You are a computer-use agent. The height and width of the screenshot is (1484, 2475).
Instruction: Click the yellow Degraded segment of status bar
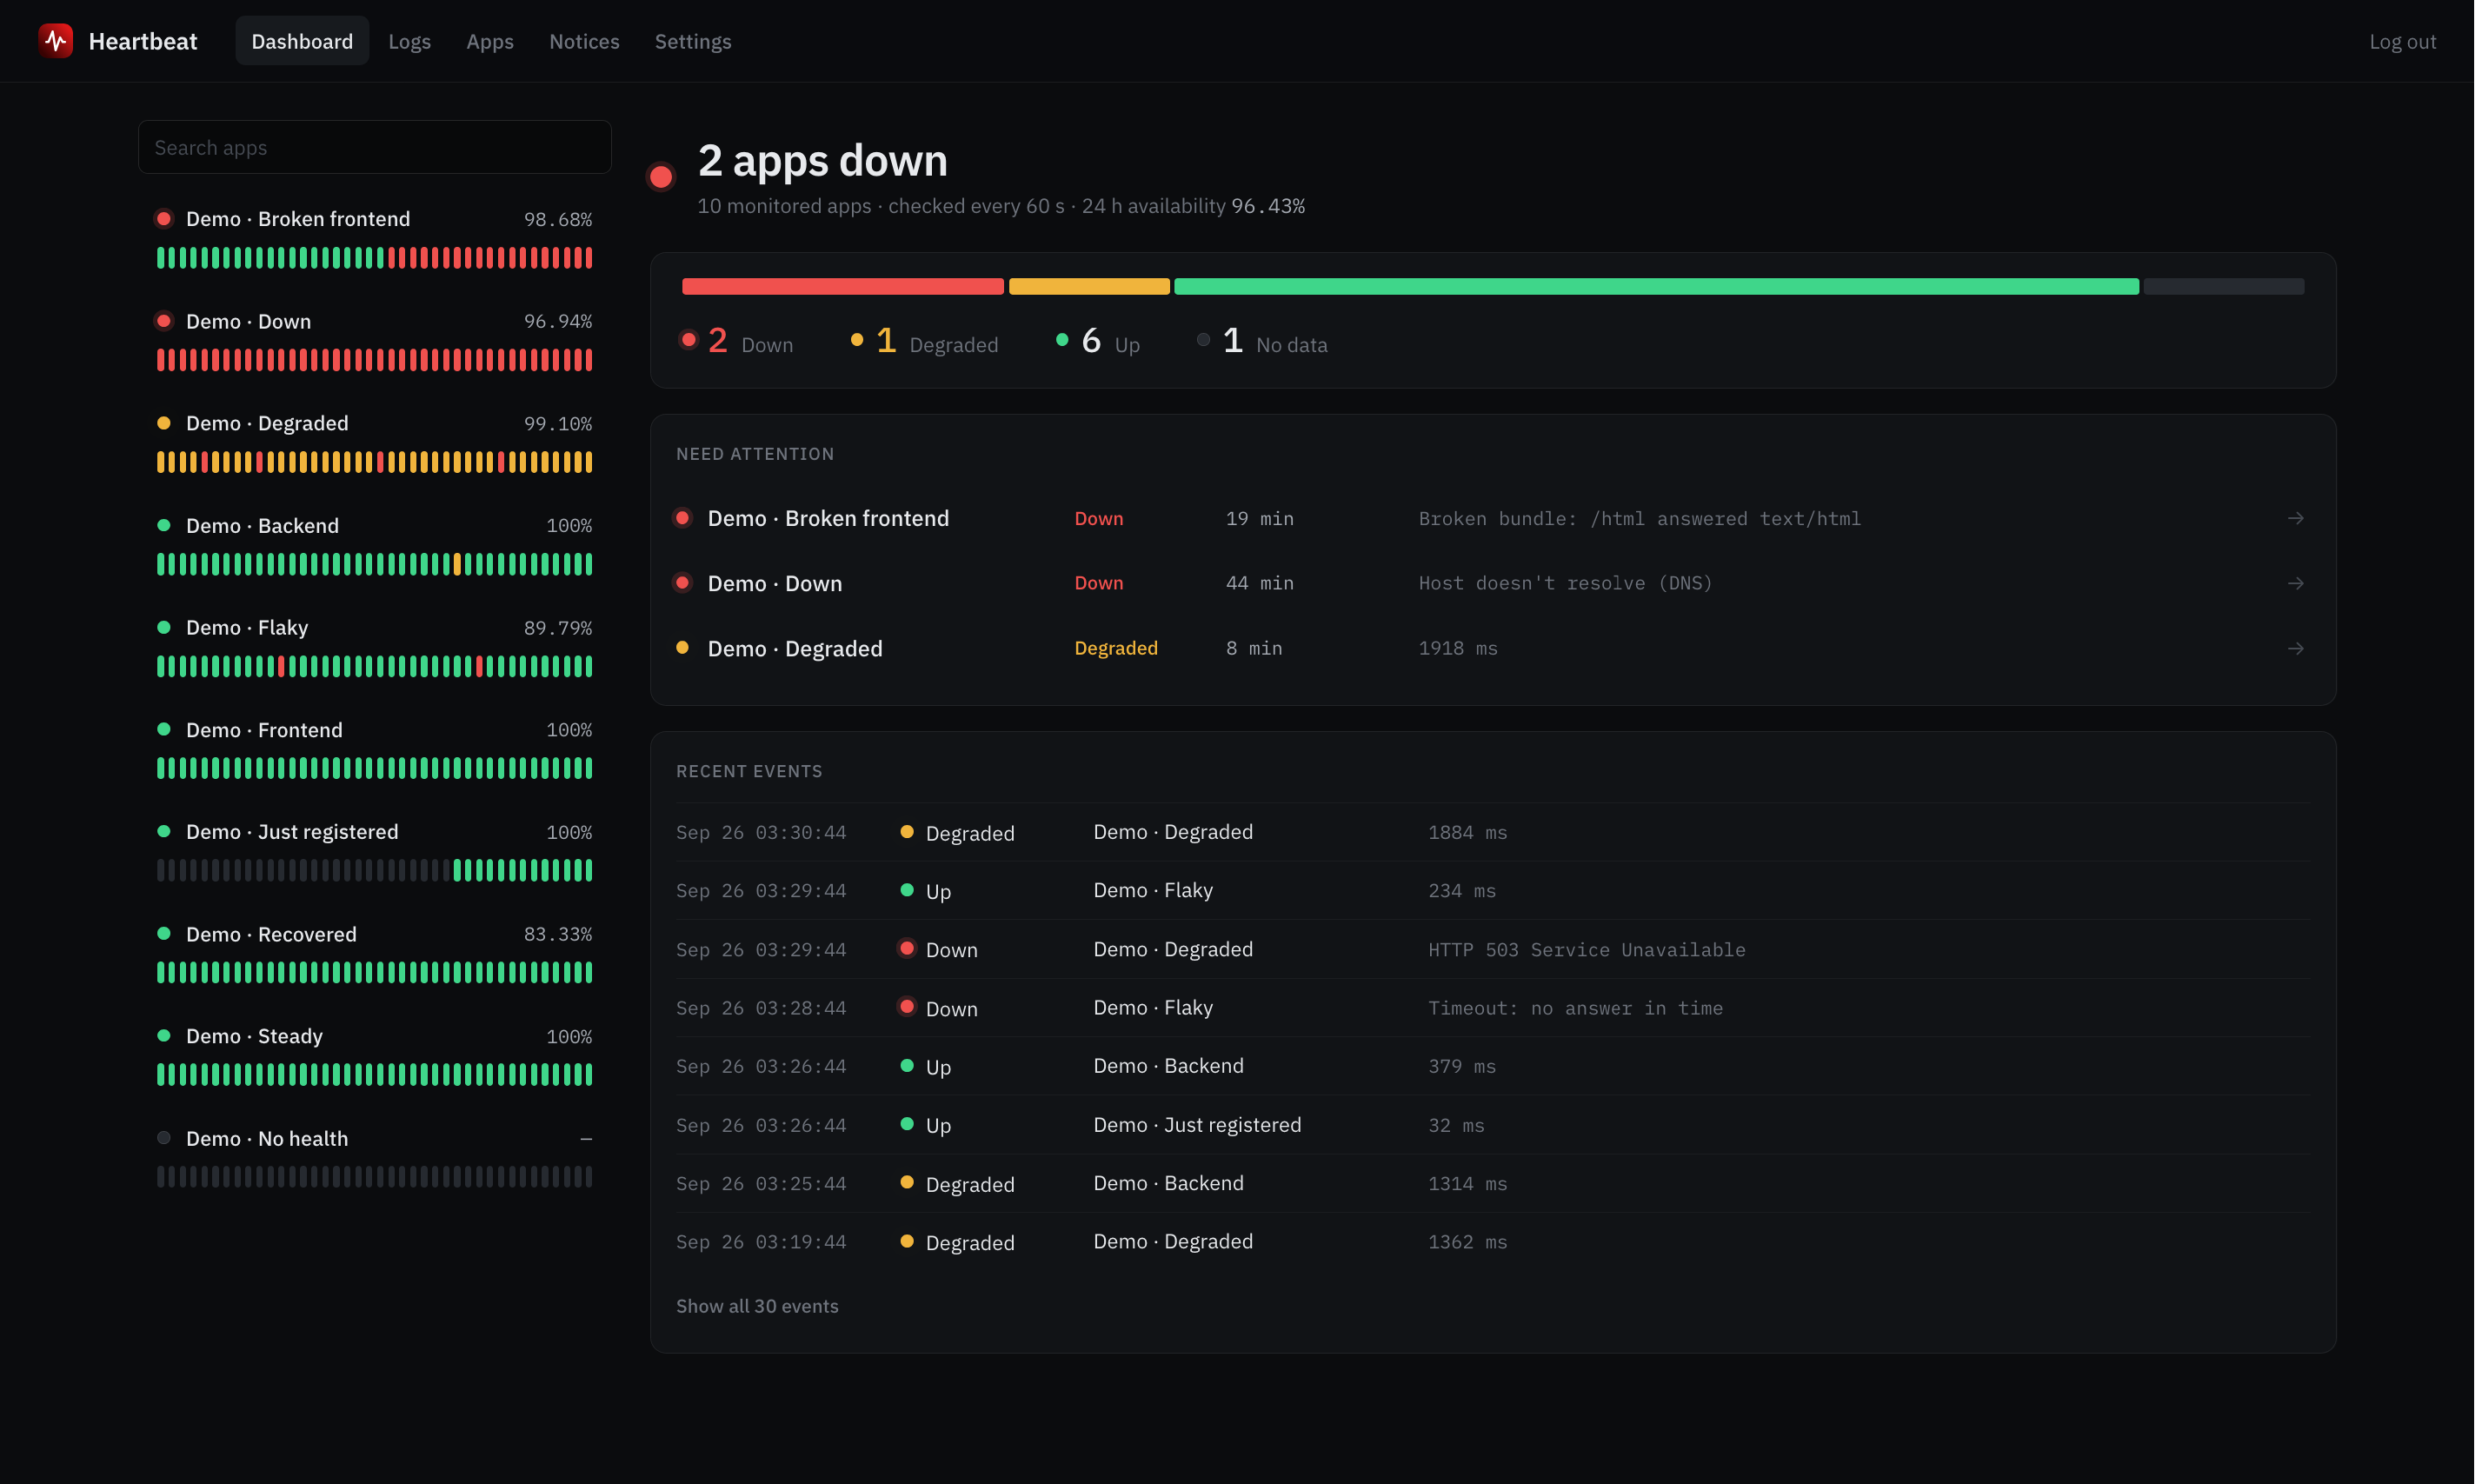pos(1089,287)
